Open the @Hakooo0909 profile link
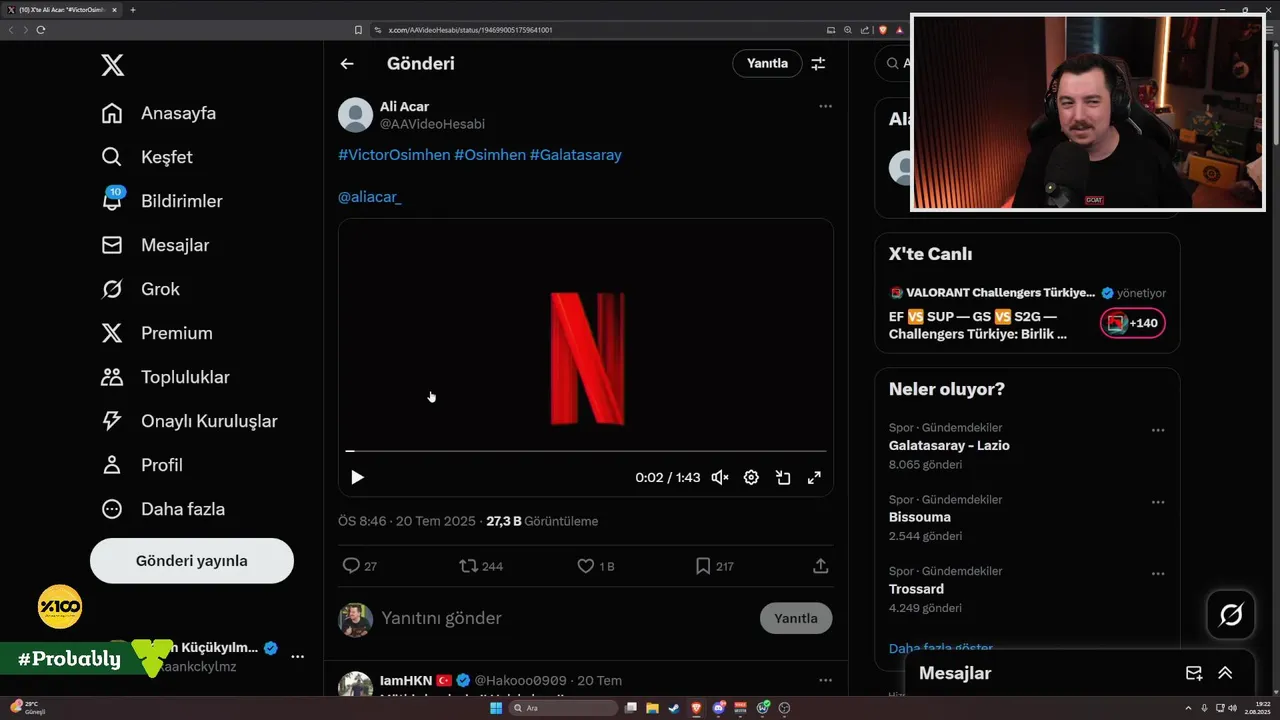Viewport: 1280px width, 720px height. 520,680
